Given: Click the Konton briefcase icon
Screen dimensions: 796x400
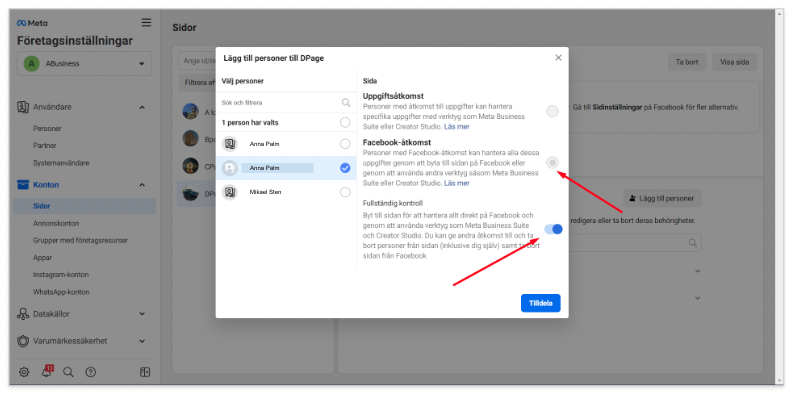Looking at the screenshot, I should (x=23, y=185).
